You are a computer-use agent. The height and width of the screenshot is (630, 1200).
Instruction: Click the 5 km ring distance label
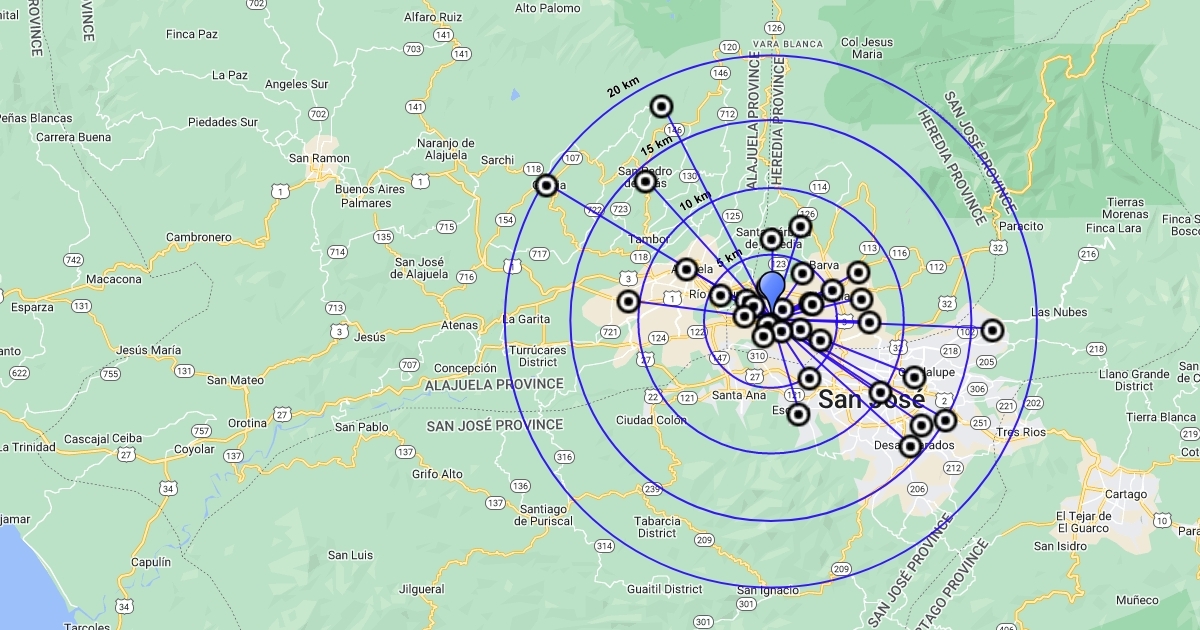point(728,256)
